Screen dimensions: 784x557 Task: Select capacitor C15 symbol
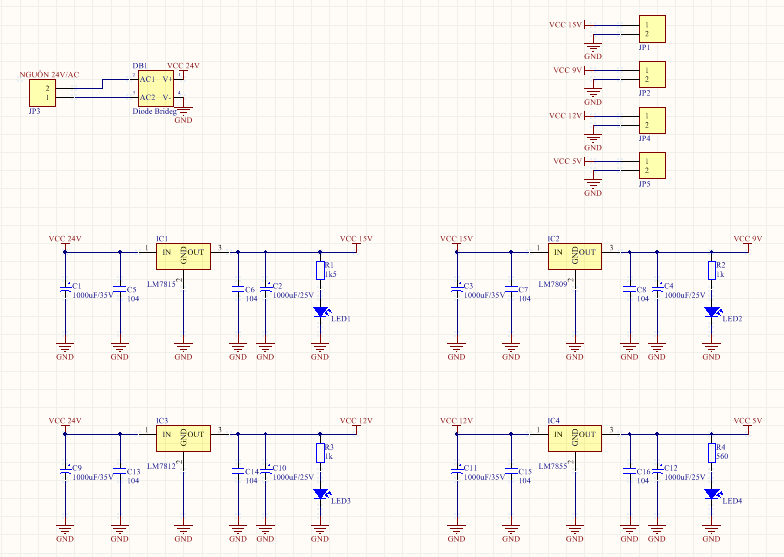pyautogui.click(x=511, y=470)
